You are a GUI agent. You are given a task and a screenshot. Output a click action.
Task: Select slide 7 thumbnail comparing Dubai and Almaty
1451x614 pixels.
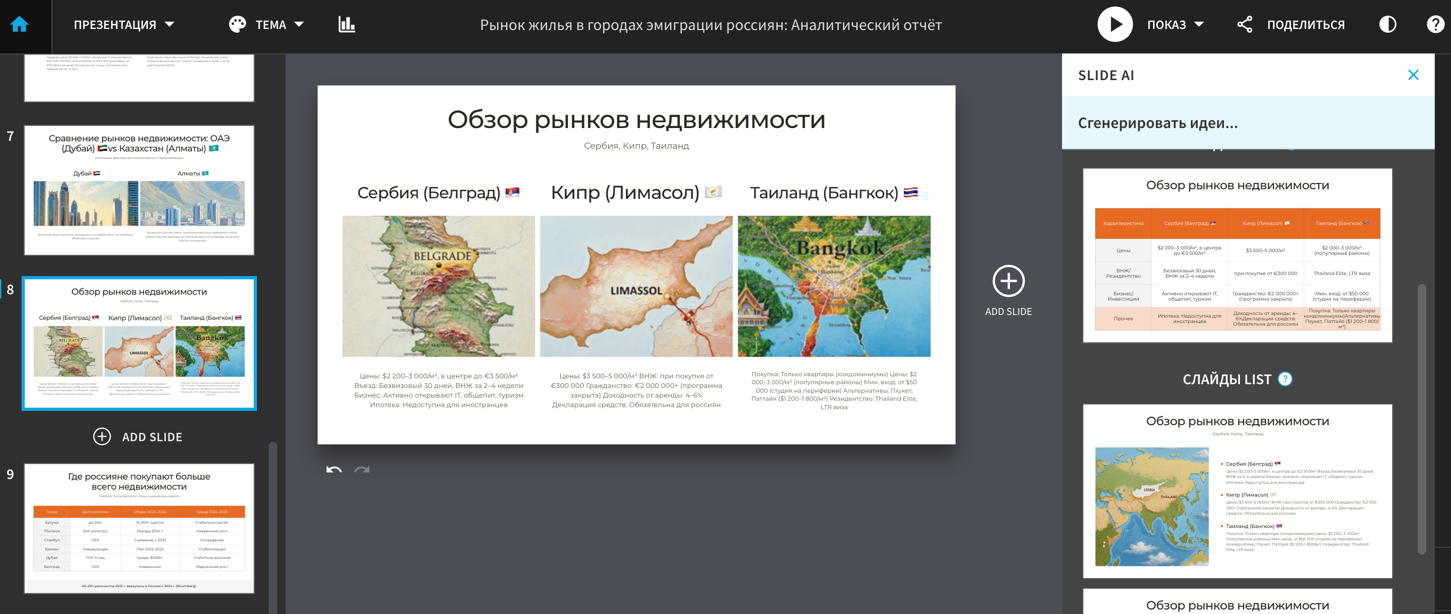point(139,190)
